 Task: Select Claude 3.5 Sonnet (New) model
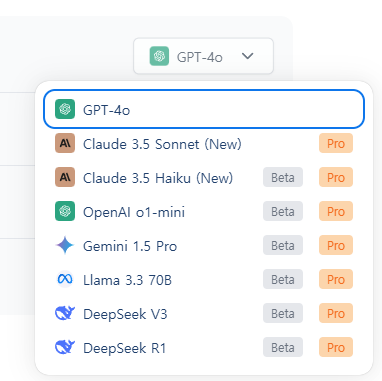[204, 143]
